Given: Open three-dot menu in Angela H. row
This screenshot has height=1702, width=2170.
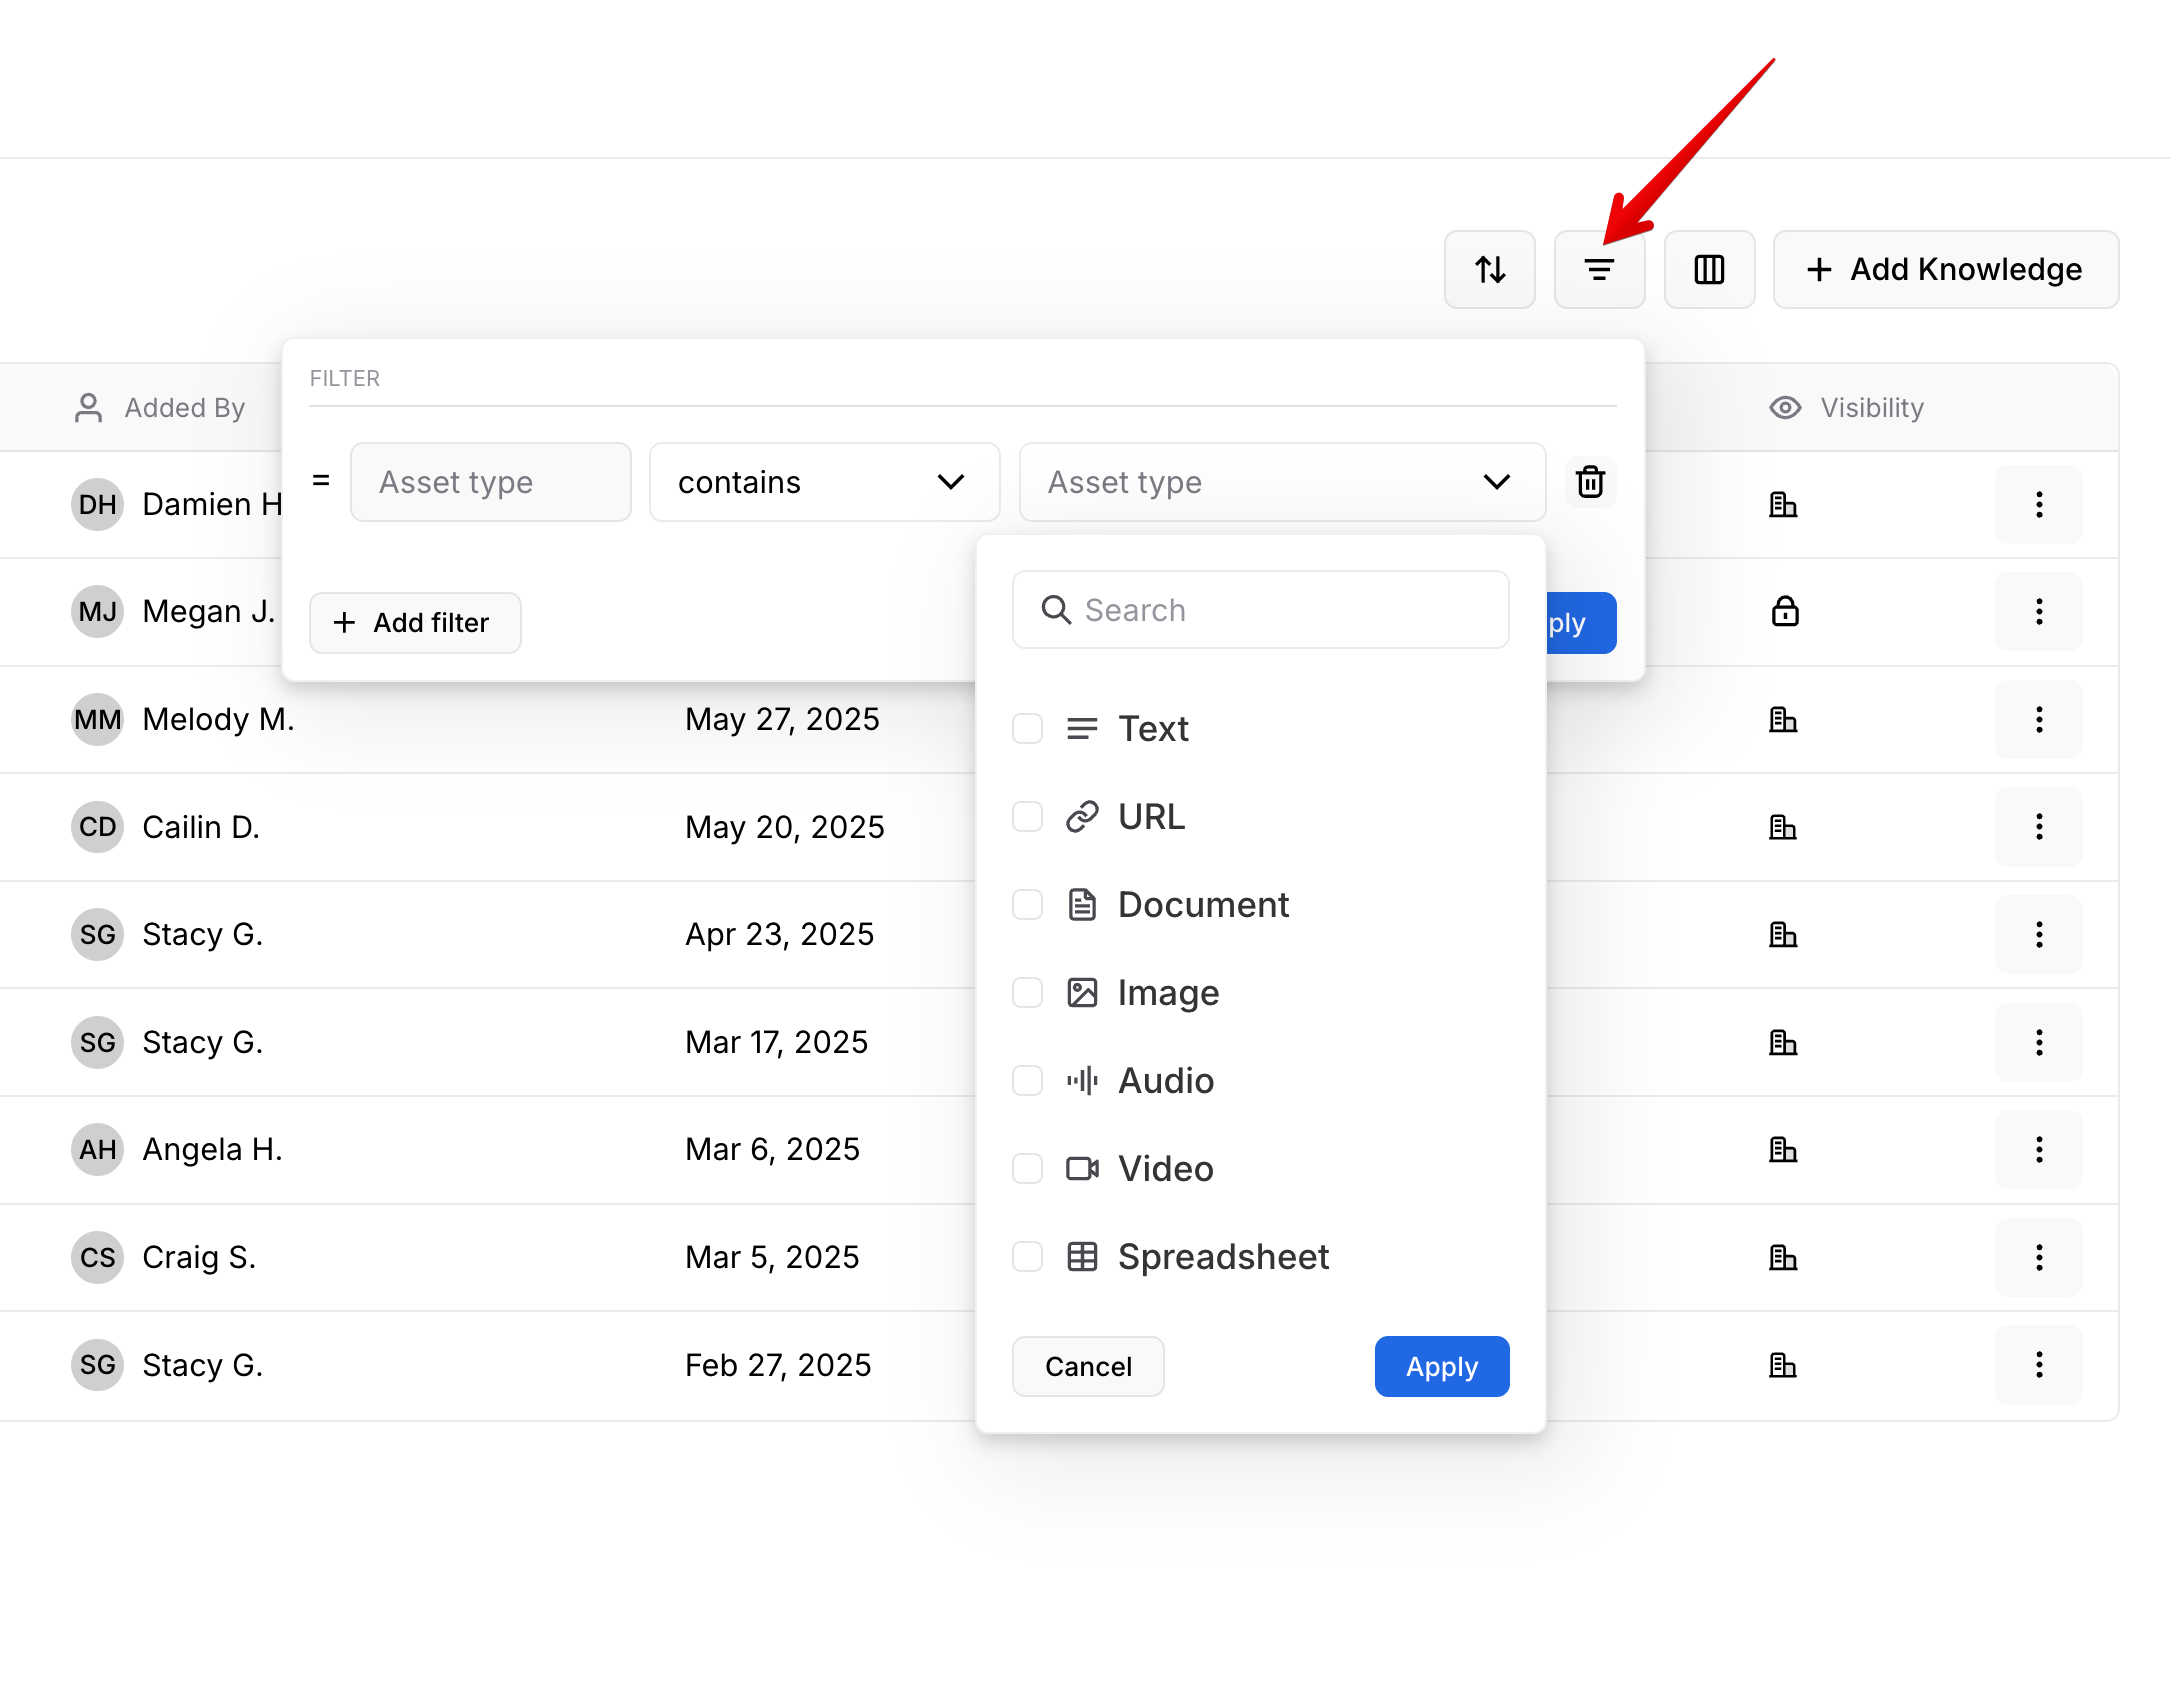Looking at the screenshot, I should tap(2038, 1149).
